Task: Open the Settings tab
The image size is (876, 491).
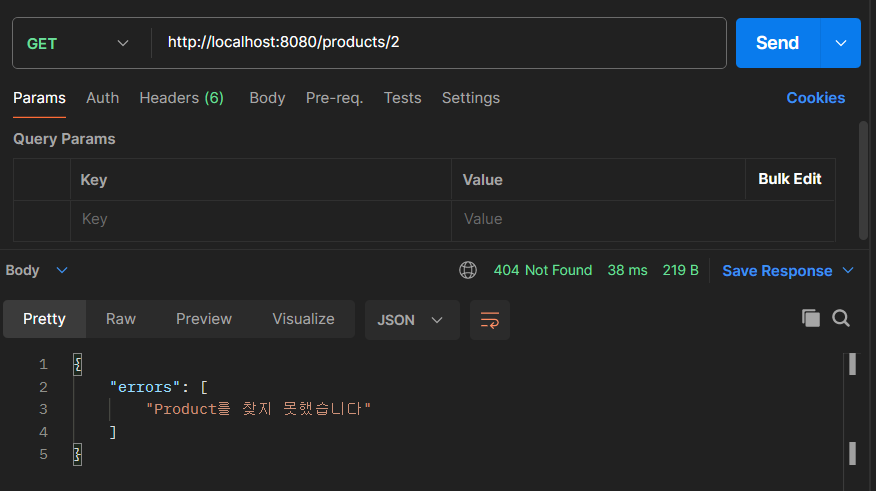Action: 470,98
